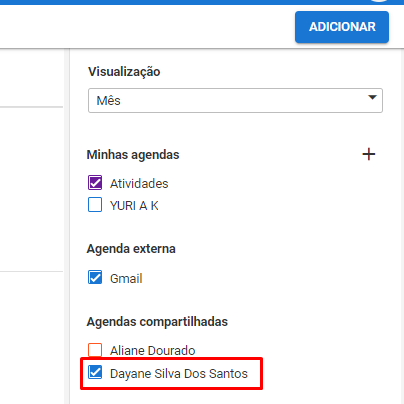Uncheck the Atividades agenda checkbox
Screen dimensions: 404x404
point(95,183)
